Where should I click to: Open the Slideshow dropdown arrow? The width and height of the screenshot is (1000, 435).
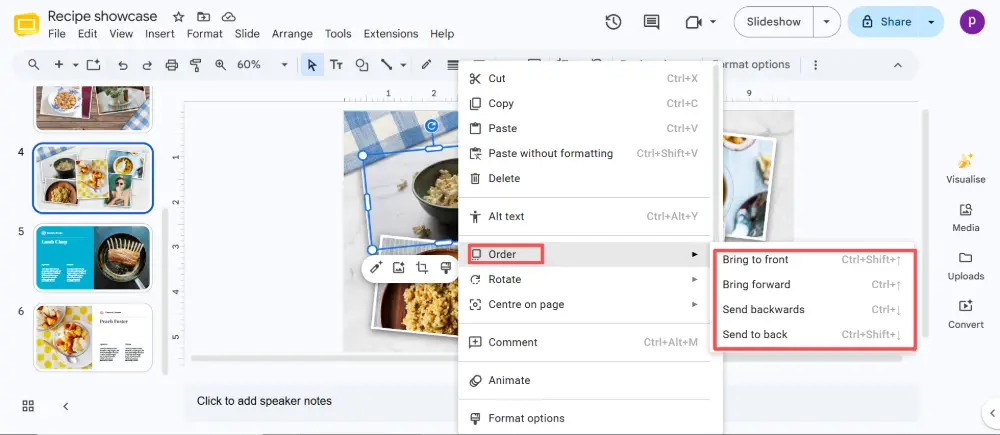(x=827, y=22)
